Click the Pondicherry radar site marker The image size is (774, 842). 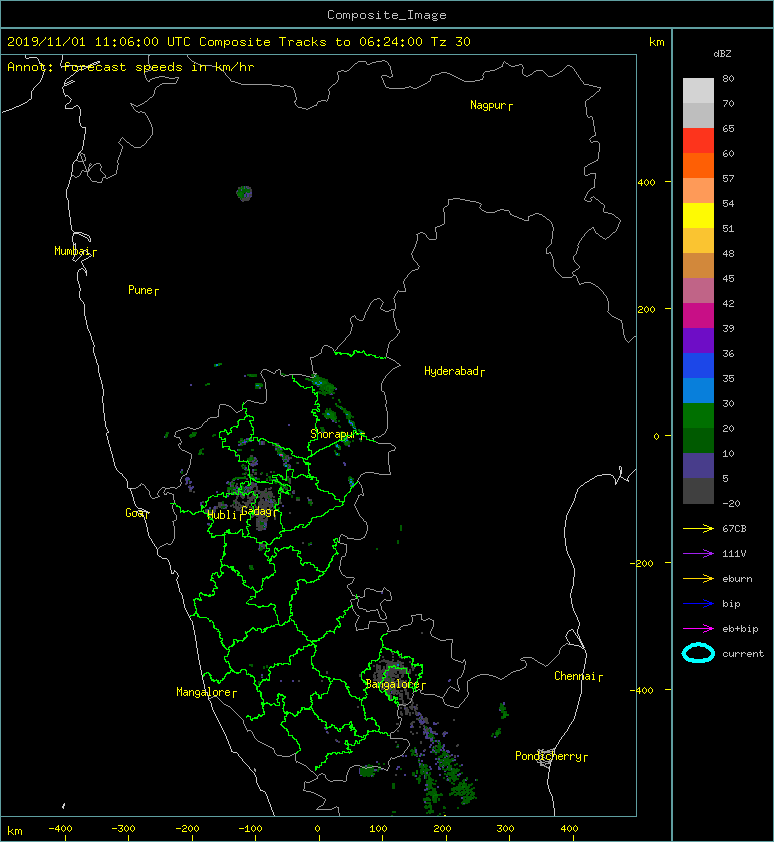click(546, 758)
